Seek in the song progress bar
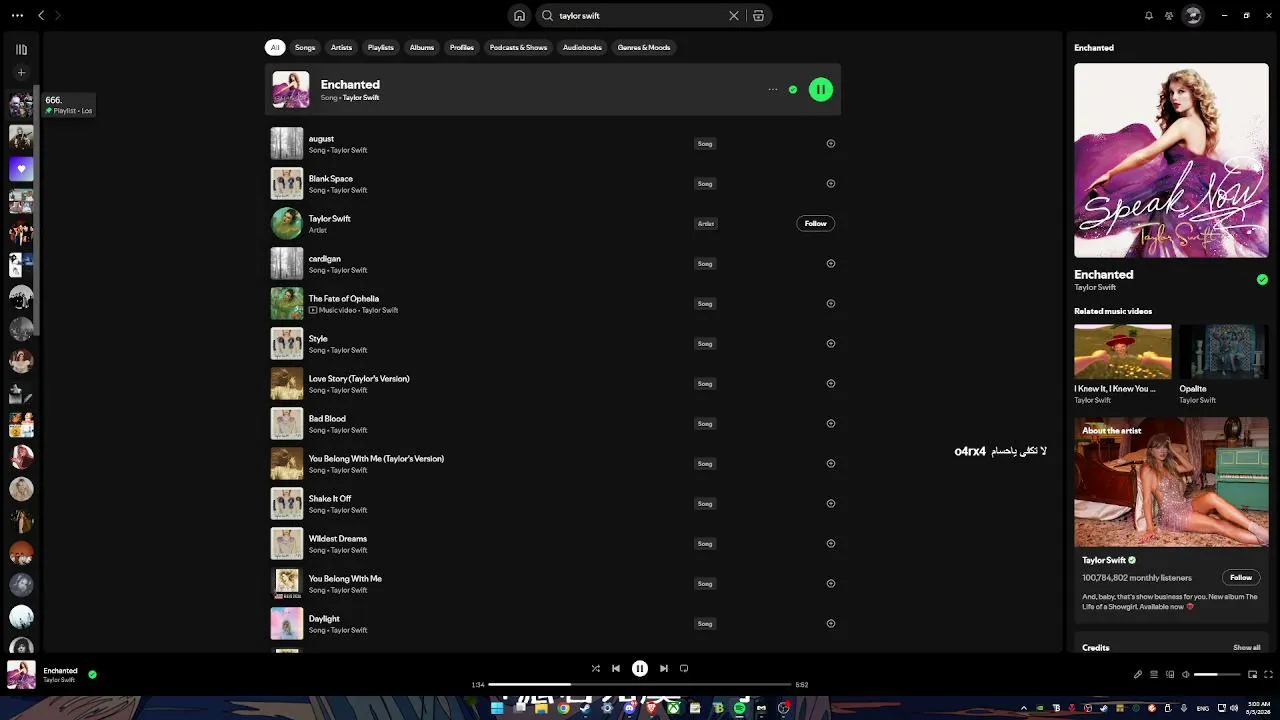Viewport: 1280px width, 720px height. (x=640, y=685)
